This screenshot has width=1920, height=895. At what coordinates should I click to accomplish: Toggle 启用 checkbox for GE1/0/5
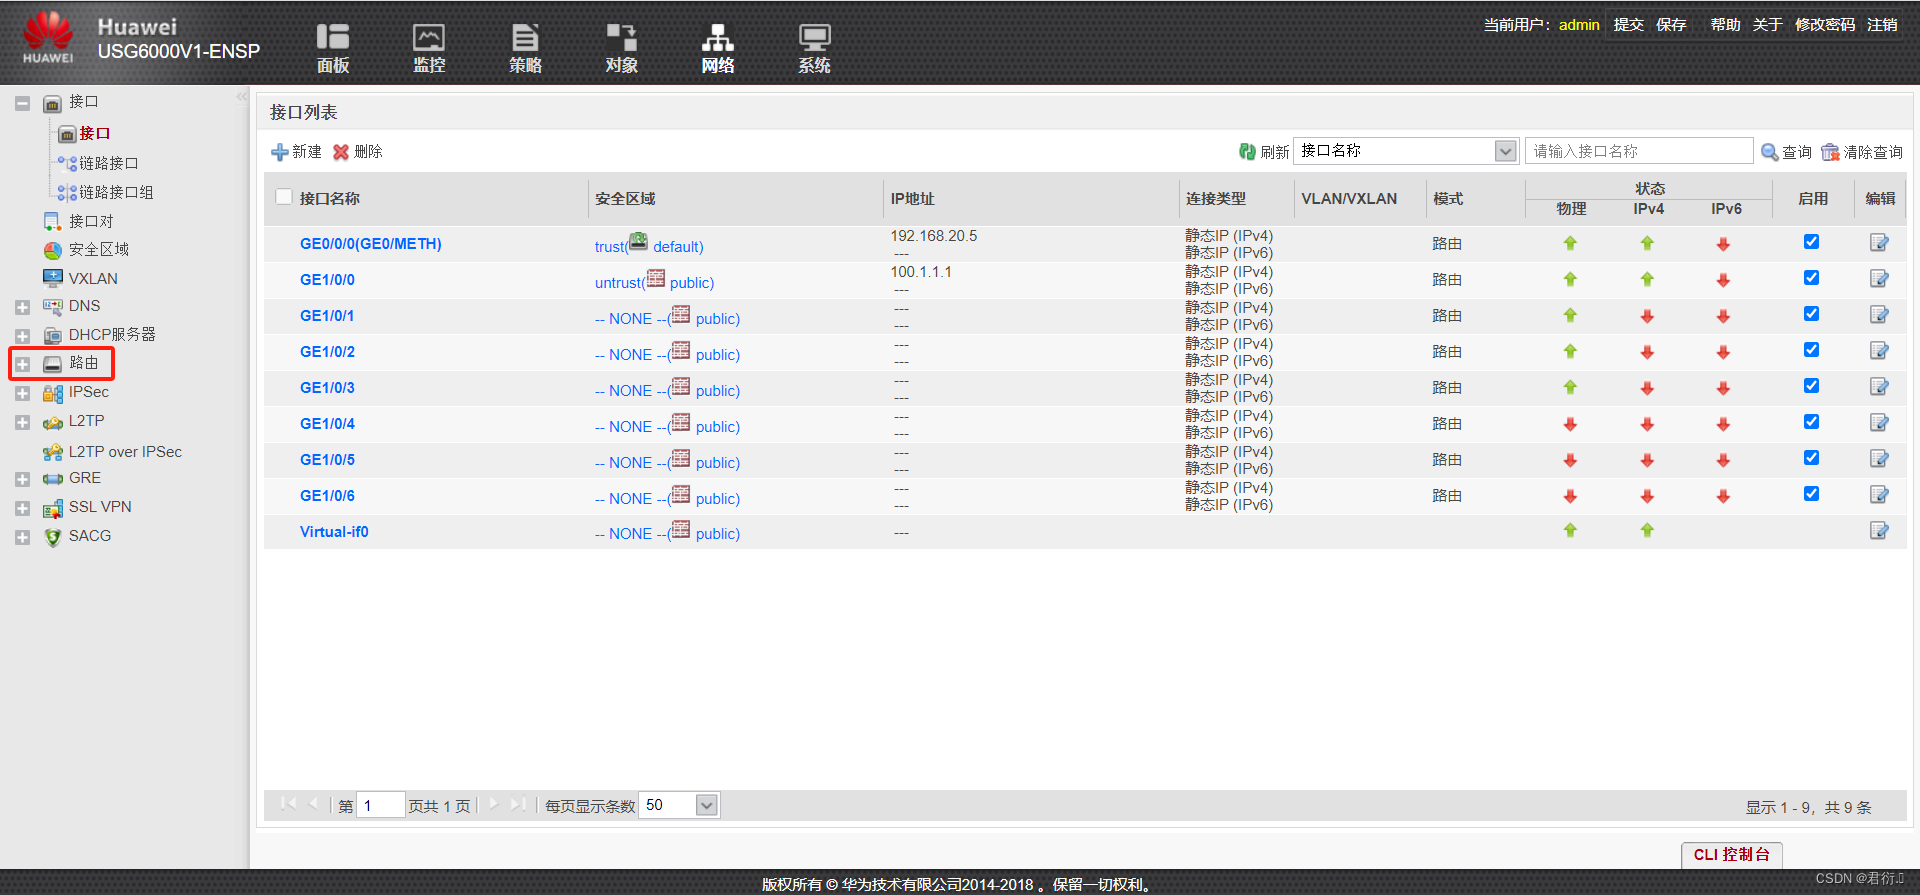[x=1811, y=458]
